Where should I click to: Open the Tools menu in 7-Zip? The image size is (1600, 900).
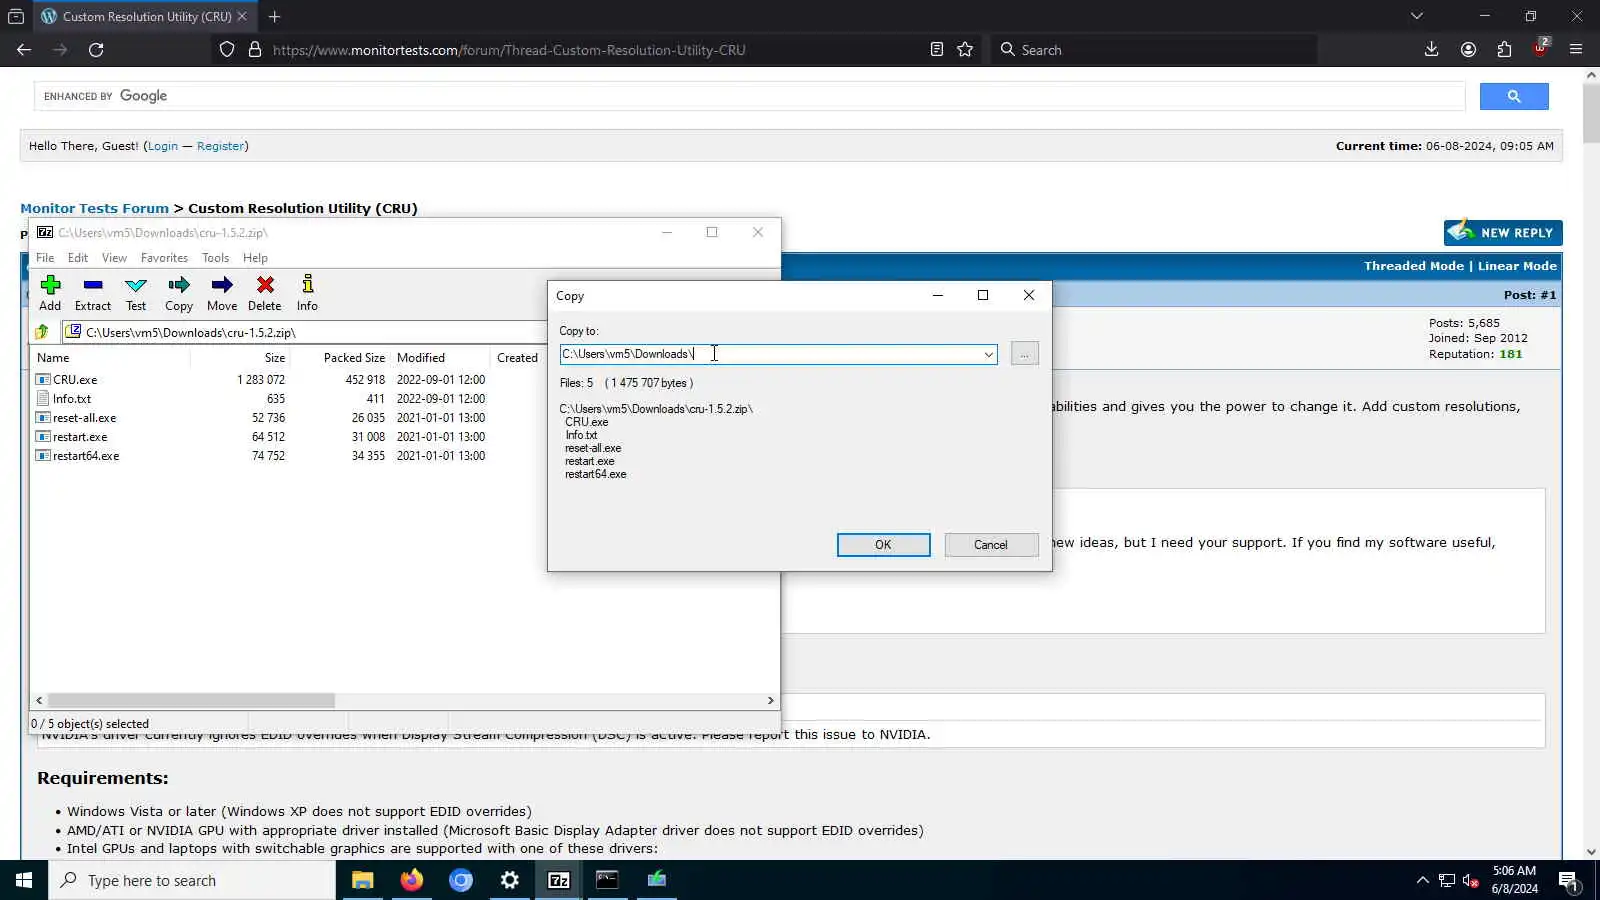[215, 258]
